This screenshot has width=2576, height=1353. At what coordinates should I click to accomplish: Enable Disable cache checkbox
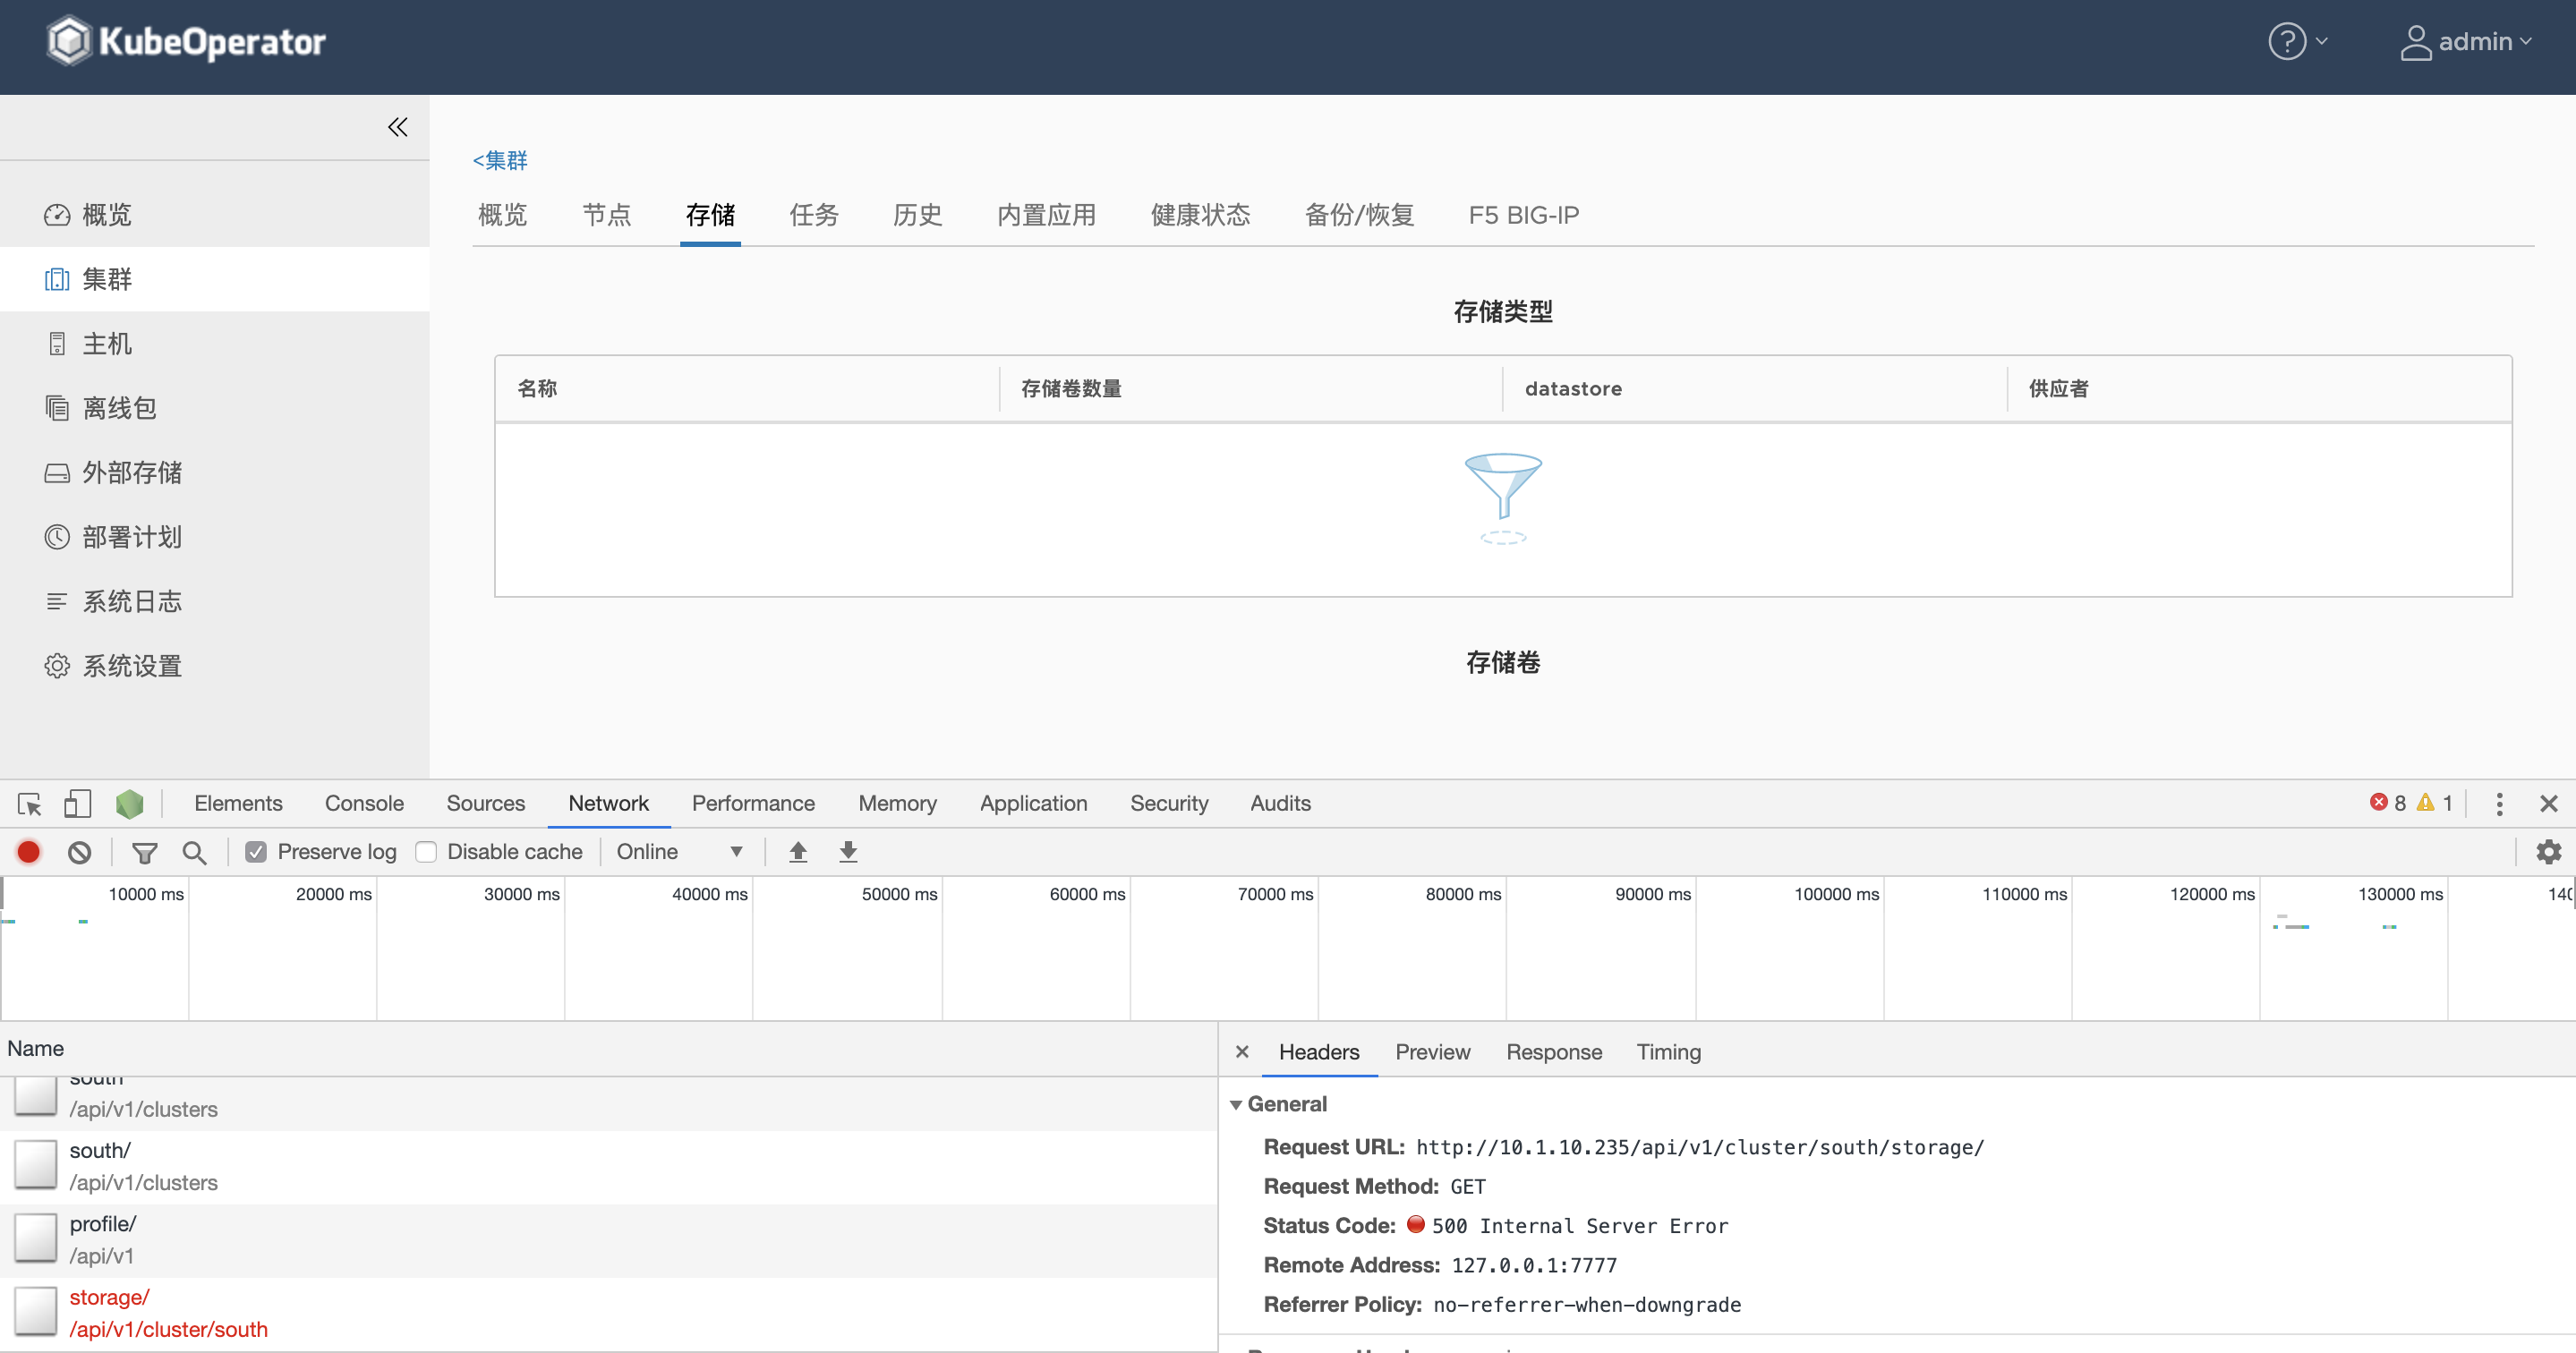pyautogui.click(x=426, y=852)
